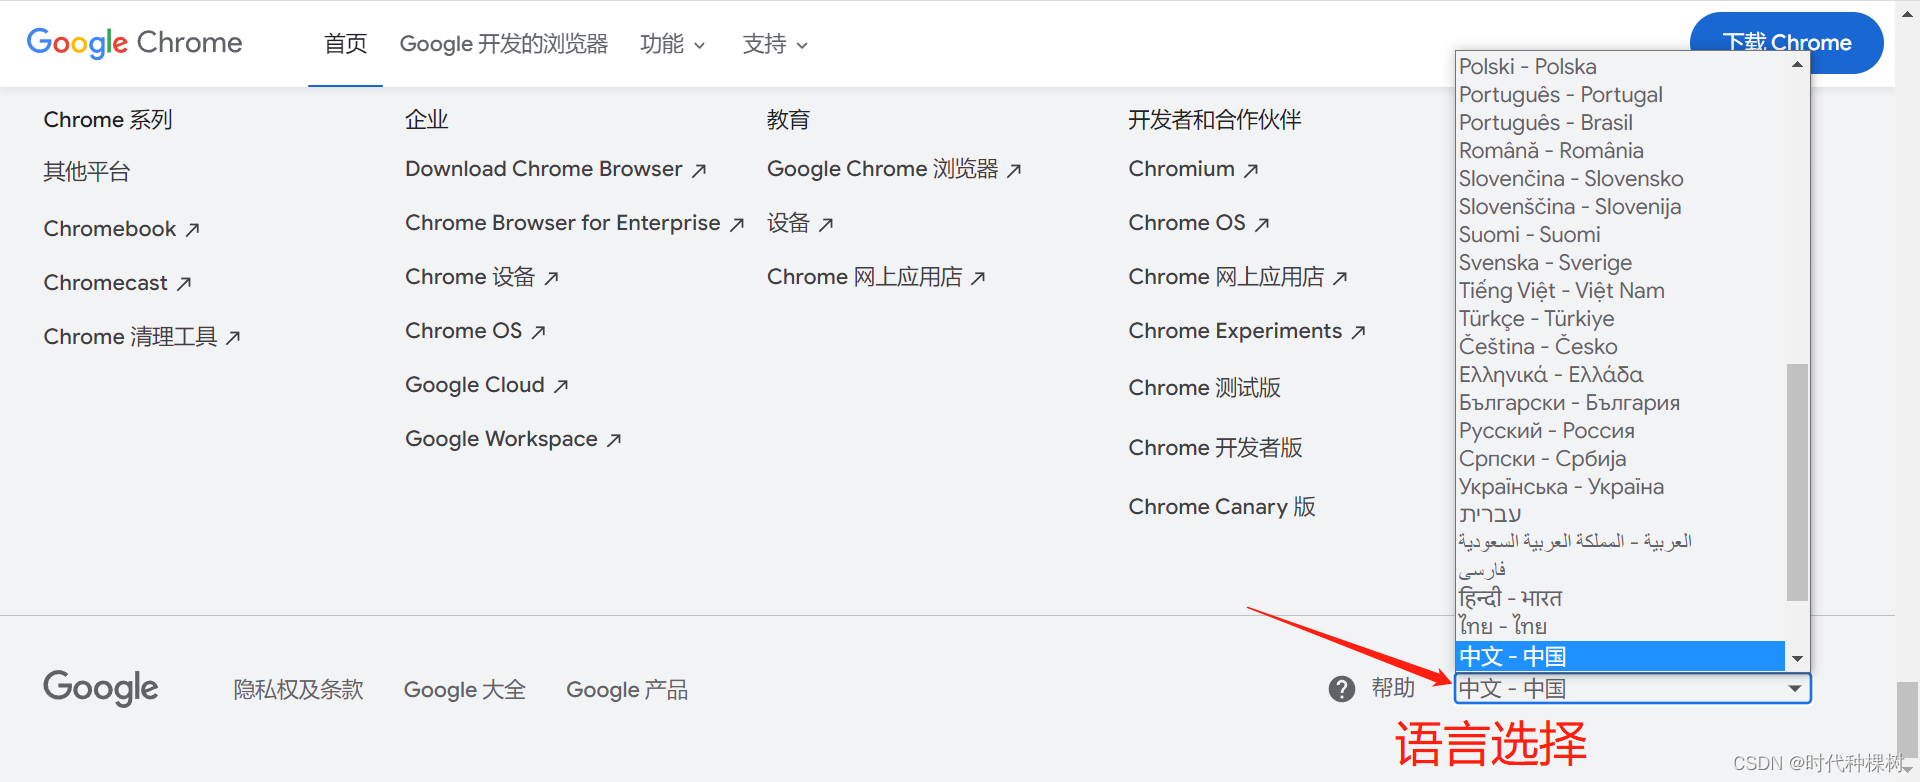Select Српски - Србија language option
This screenshot has width=1920, height=782.
1621,459
